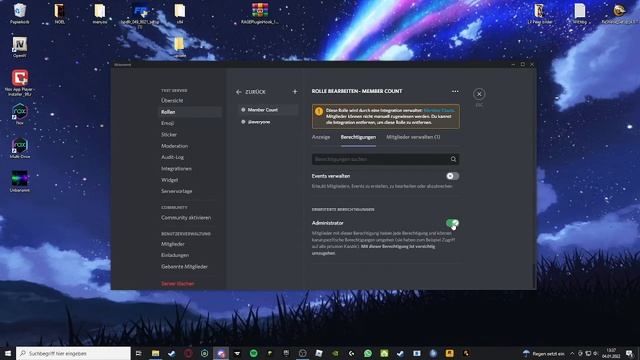
Task: Open the Integrationen settings page
Action: [190, 169]
